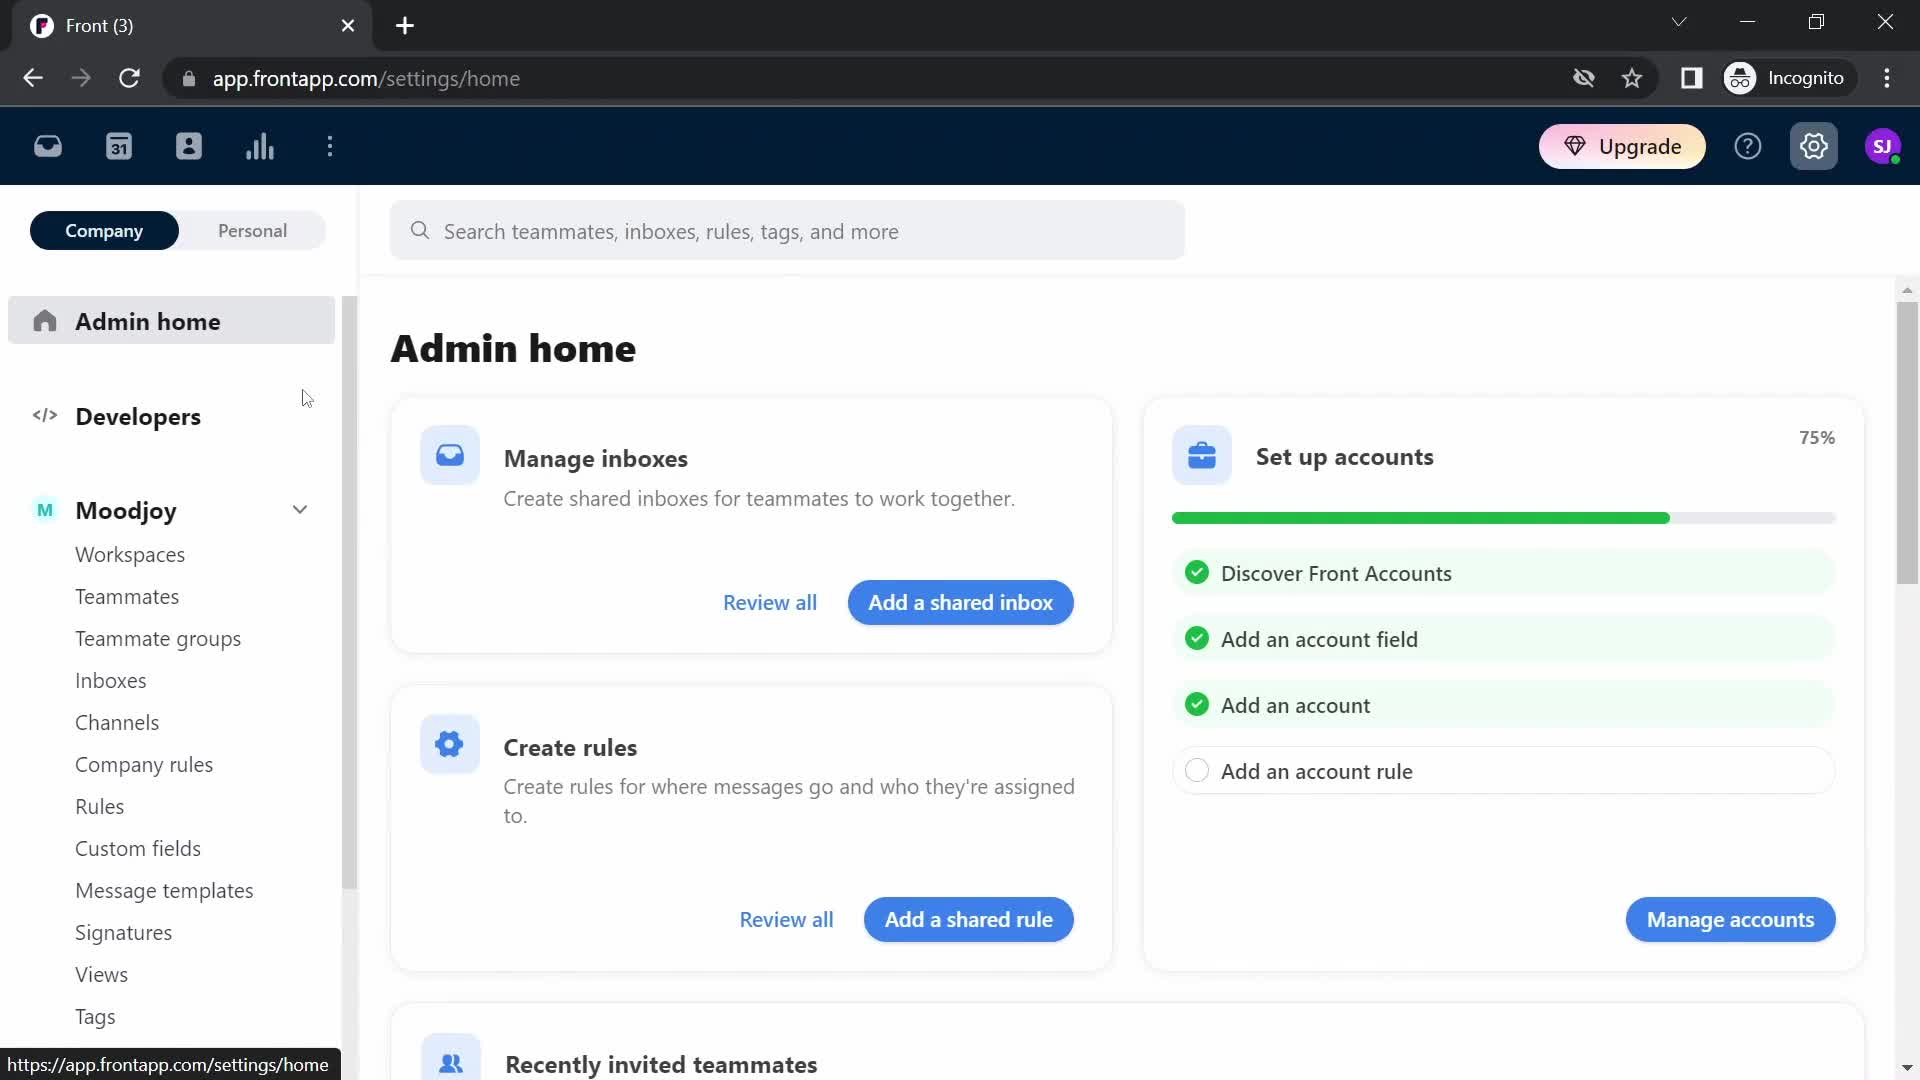Click the Moodjoy company logo icon
Image resolution: width=1920 pixels, height=1080 pixels.
tap(44, 510)
